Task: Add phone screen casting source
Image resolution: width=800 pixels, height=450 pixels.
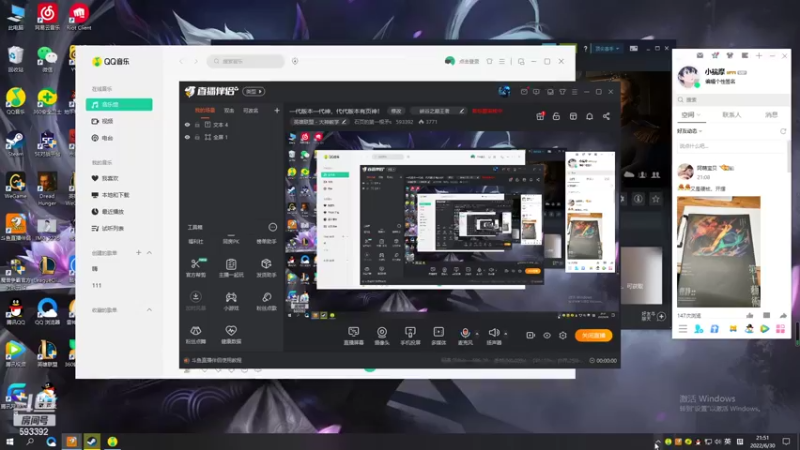Action: click(x=410, y=332)
